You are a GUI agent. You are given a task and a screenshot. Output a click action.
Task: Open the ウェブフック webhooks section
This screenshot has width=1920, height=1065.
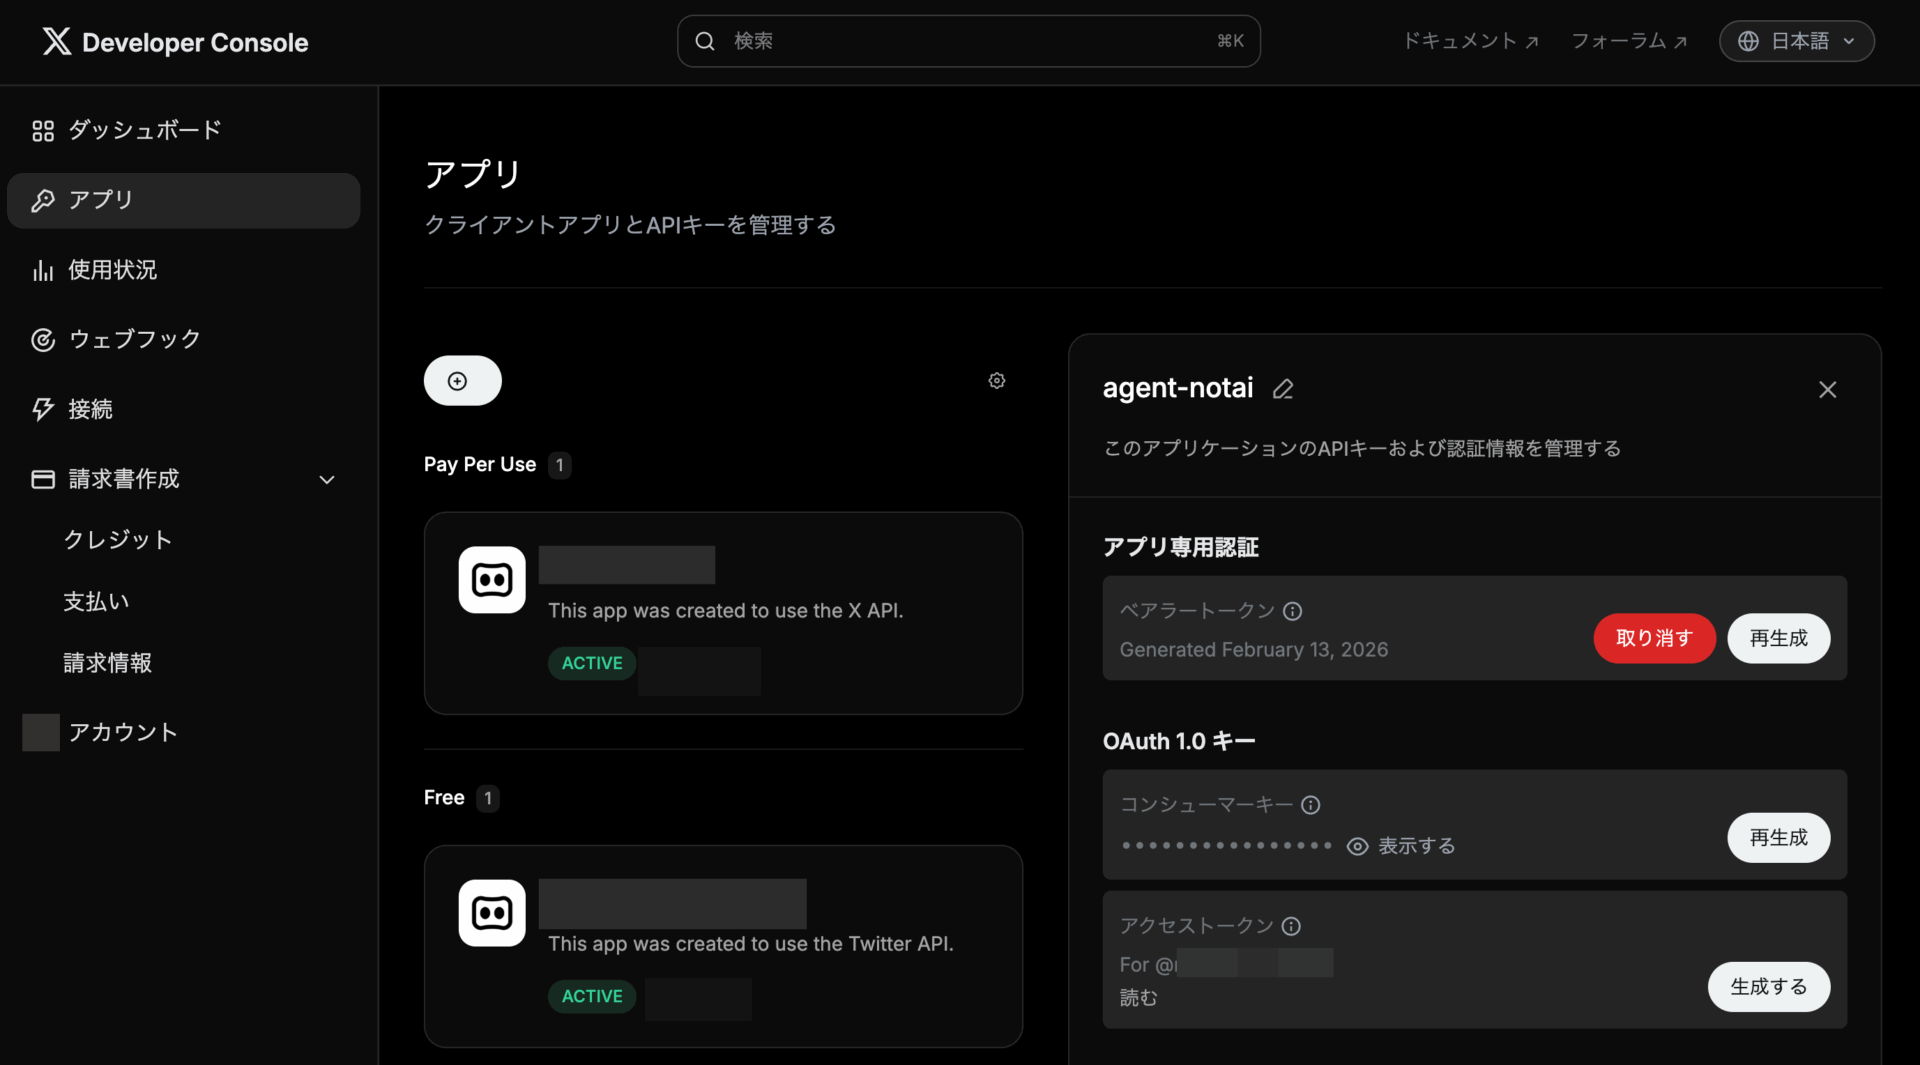(133, 339)
